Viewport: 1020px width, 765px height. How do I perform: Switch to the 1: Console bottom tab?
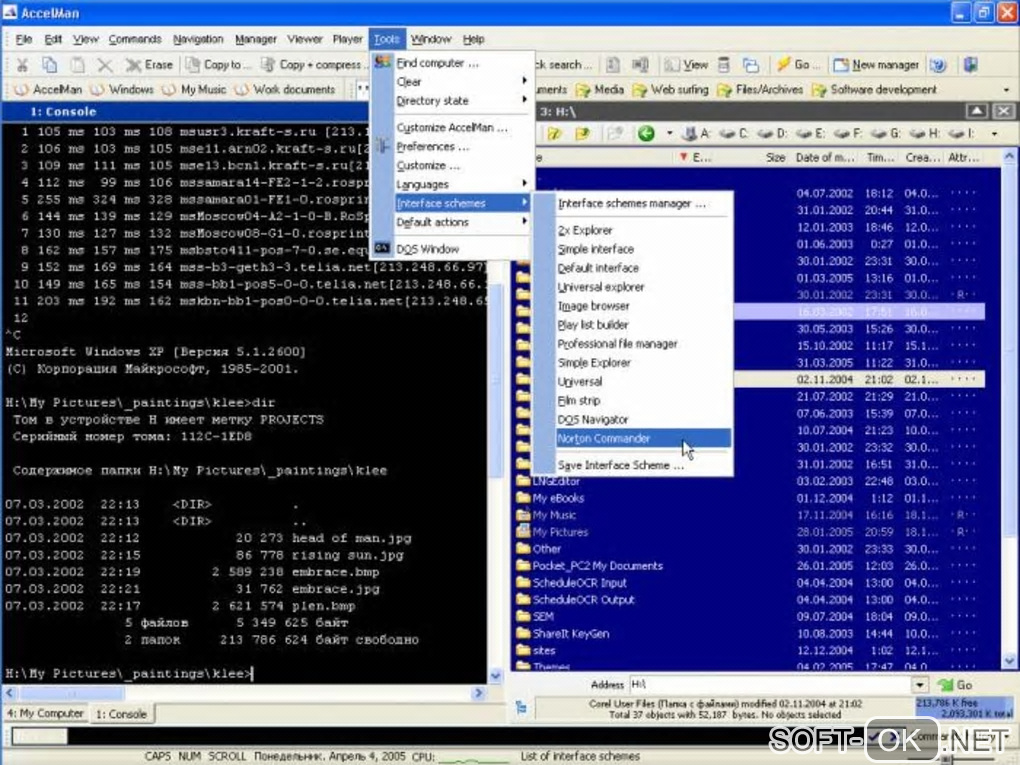pyautogui.click(x=122, y=714)
